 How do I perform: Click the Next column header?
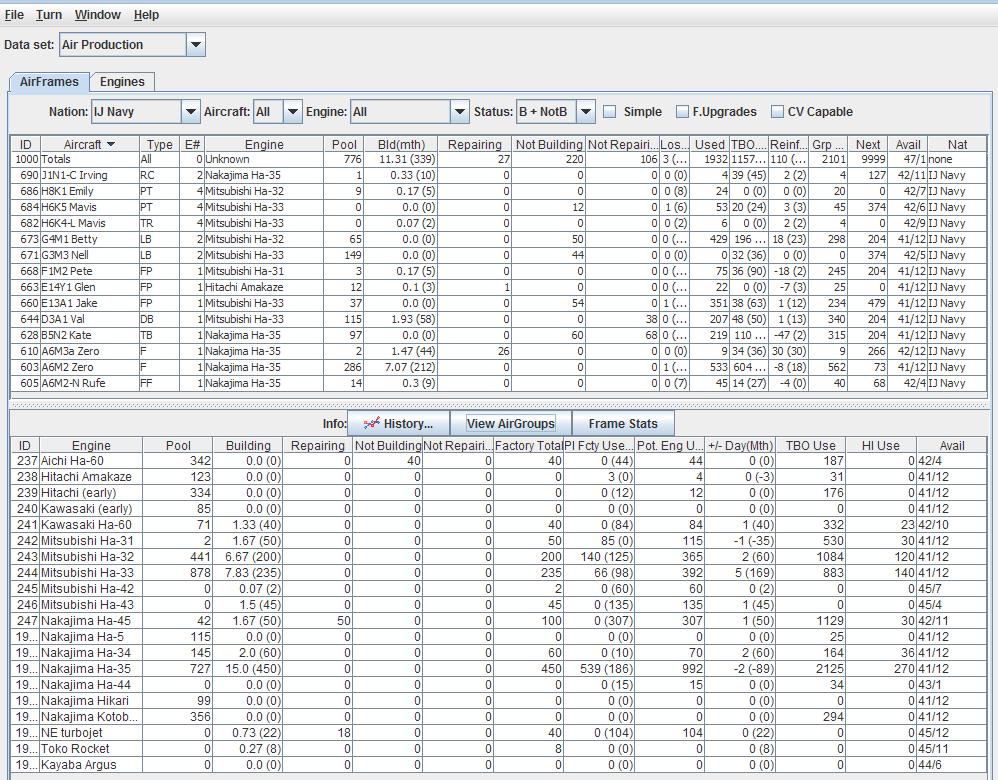(868, 145)
